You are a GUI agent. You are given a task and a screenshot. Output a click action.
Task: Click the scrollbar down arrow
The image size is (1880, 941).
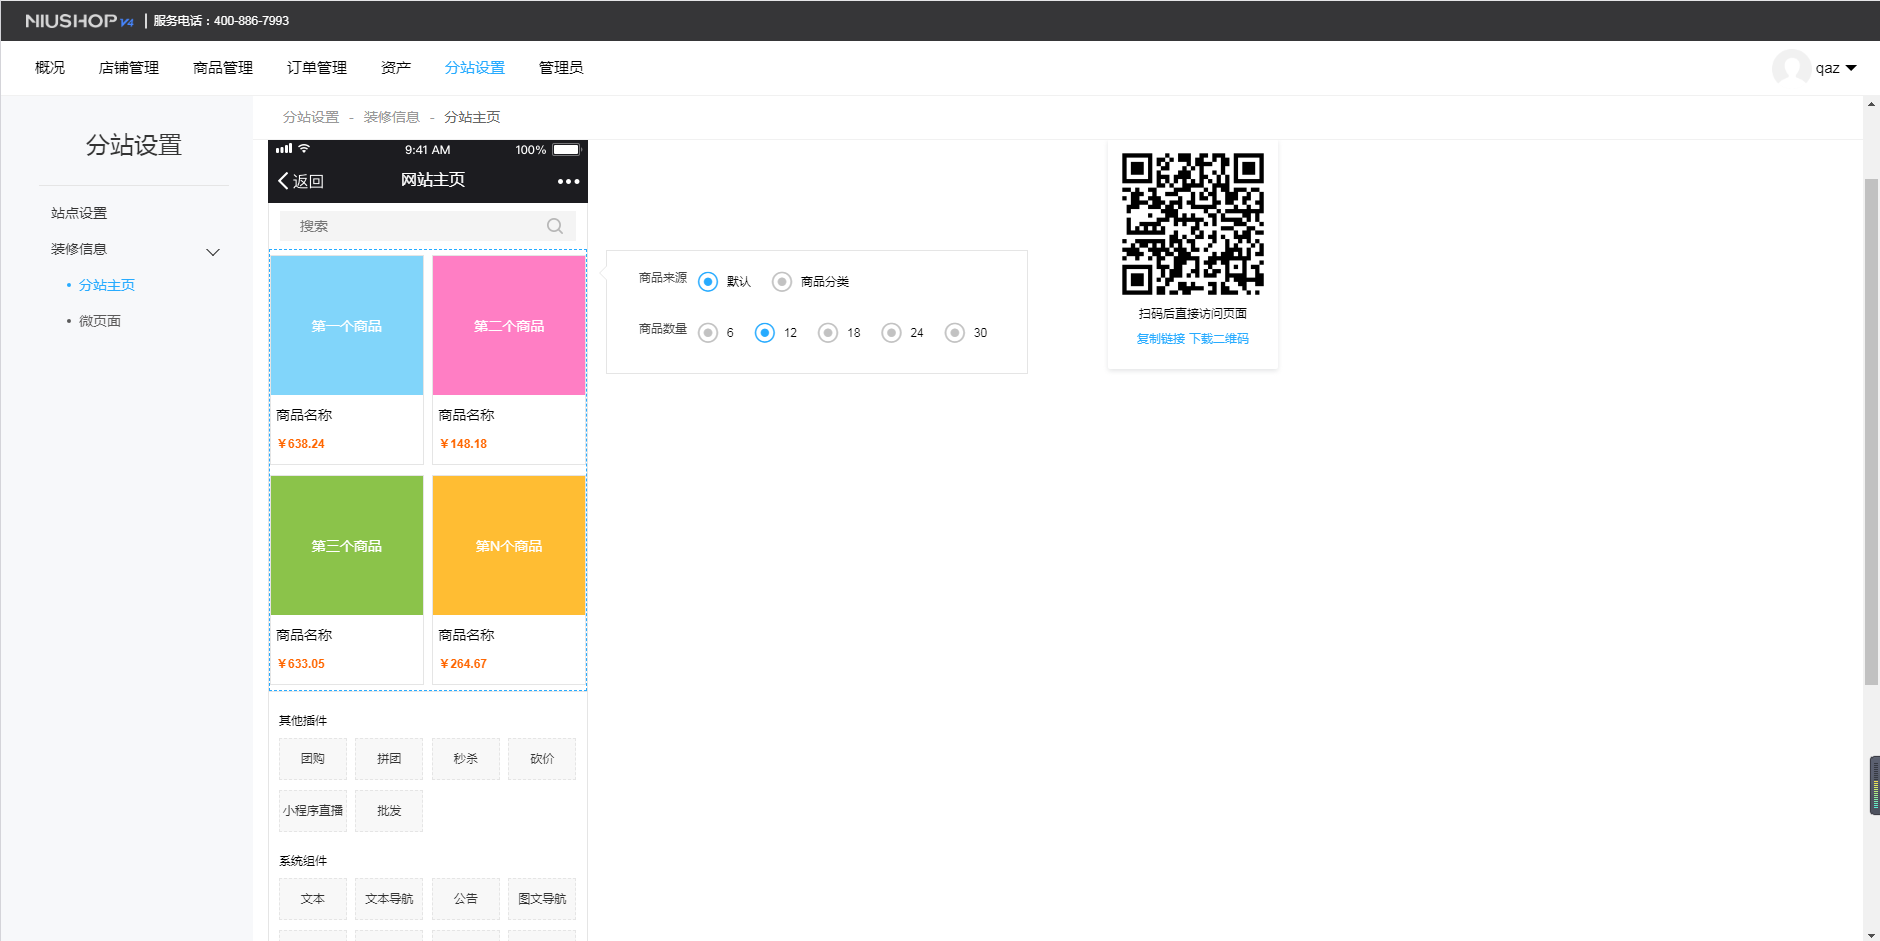(1871, 934)
